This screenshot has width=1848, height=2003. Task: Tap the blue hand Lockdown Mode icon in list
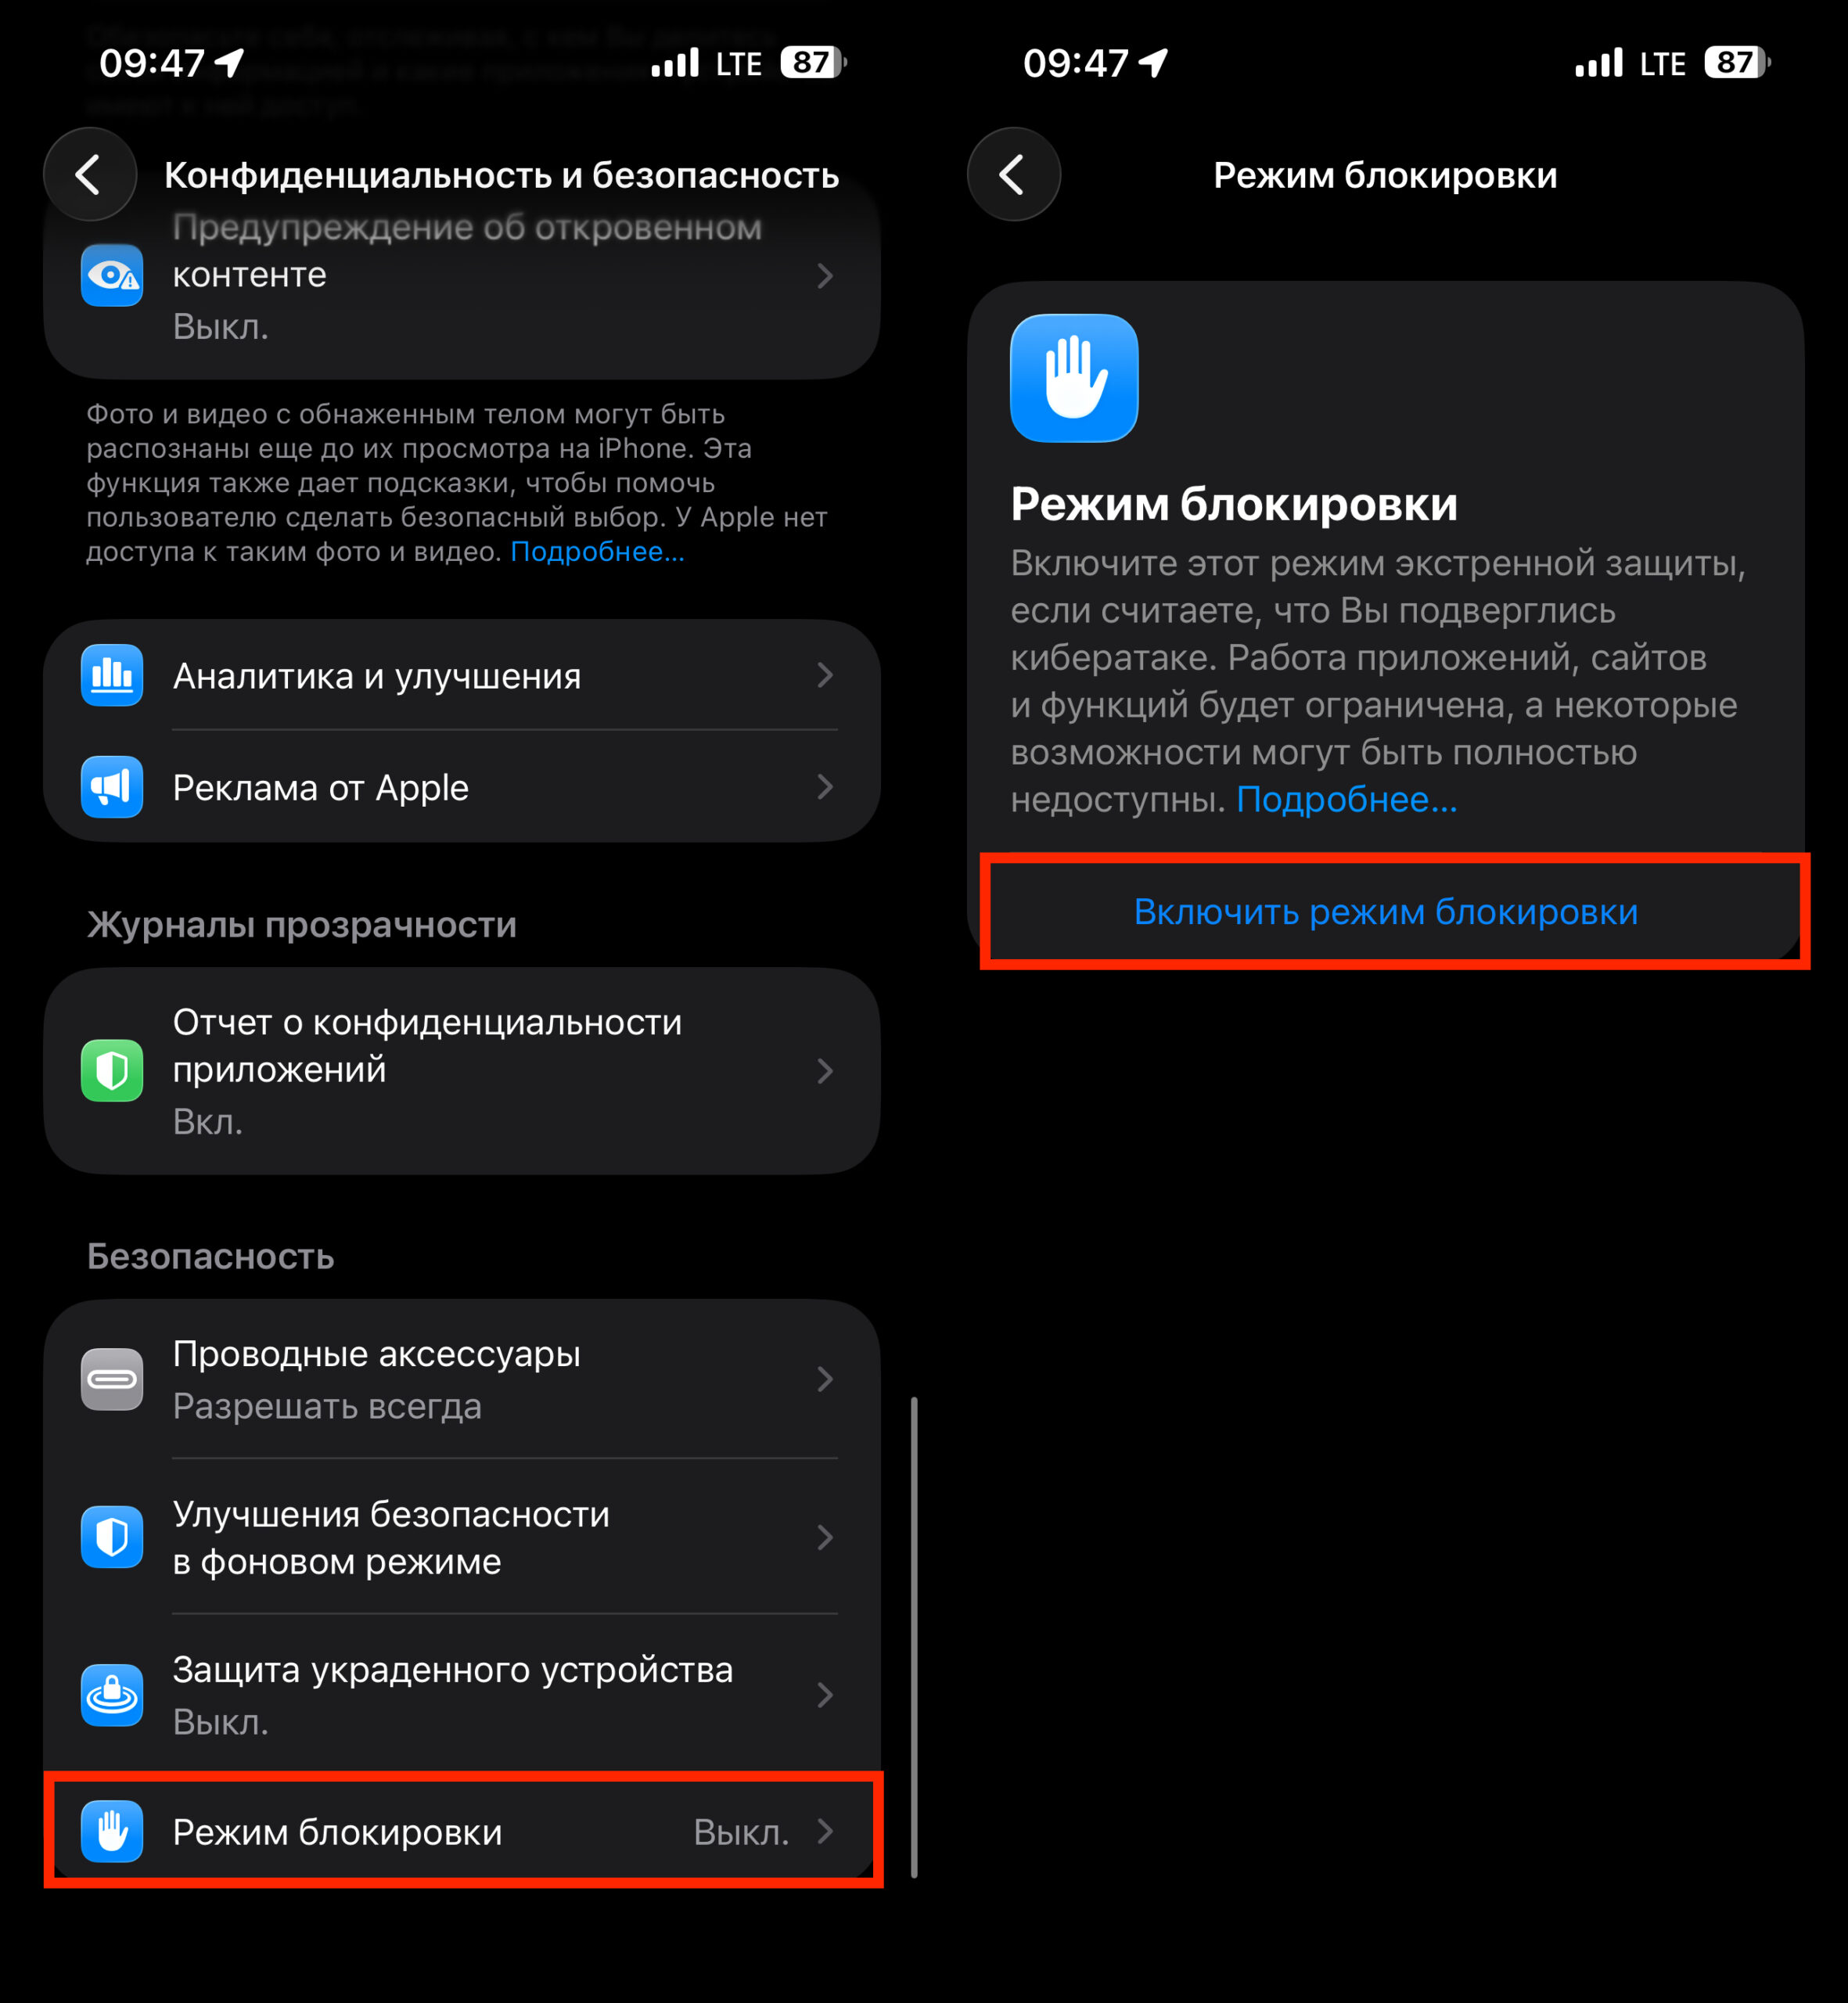[x=112, y=1831]
